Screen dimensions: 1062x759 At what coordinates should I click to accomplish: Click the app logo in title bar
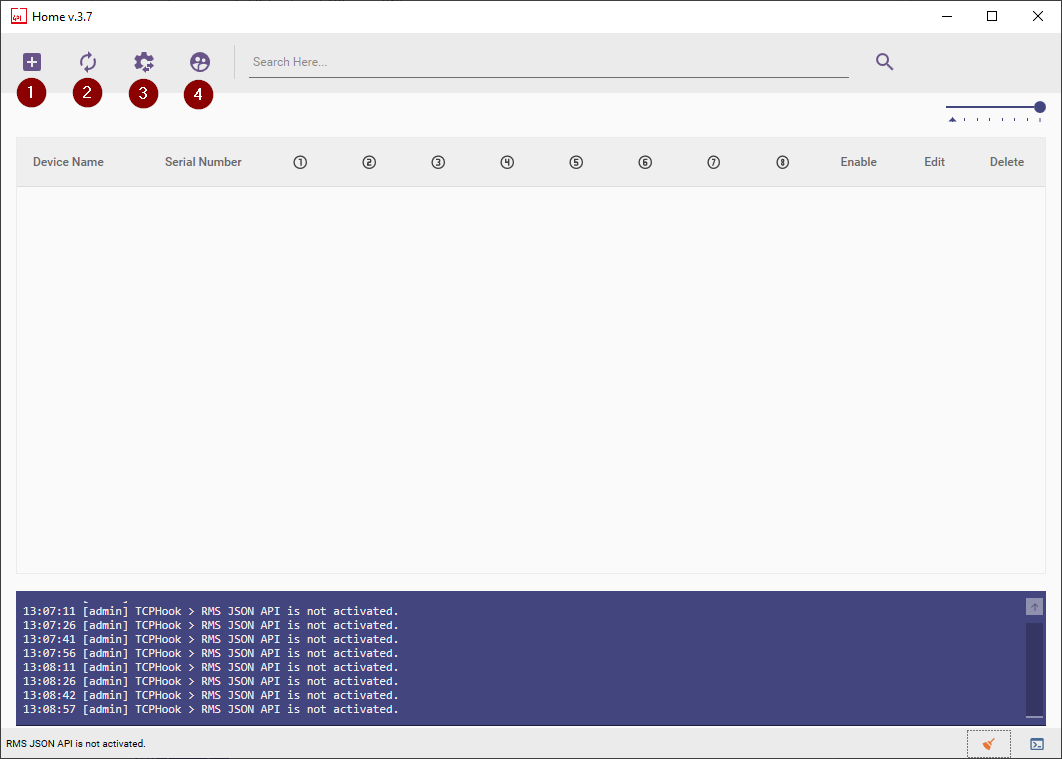[x=18, y=16]
